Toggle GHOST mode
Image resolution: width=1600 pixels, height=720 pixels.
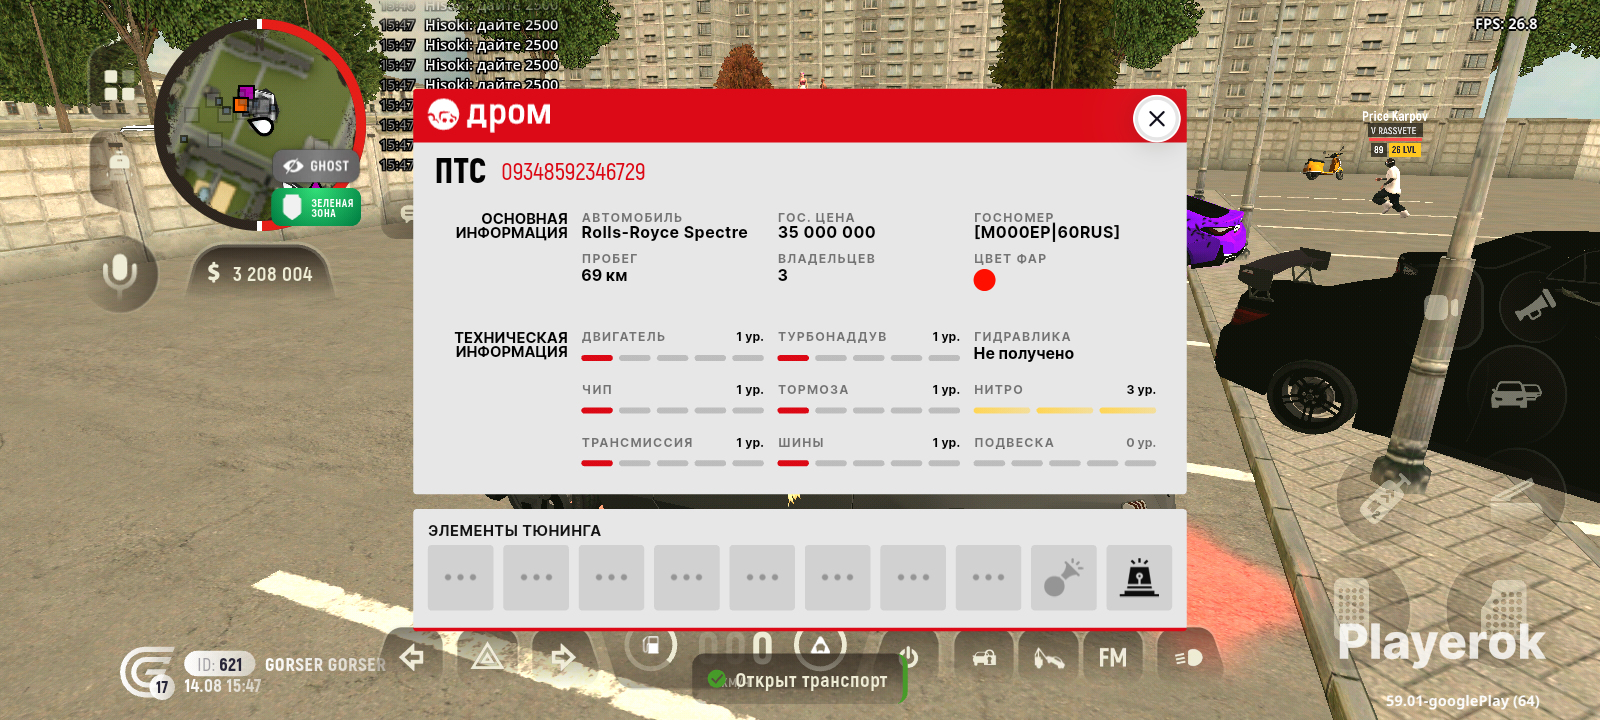(317, 166)
